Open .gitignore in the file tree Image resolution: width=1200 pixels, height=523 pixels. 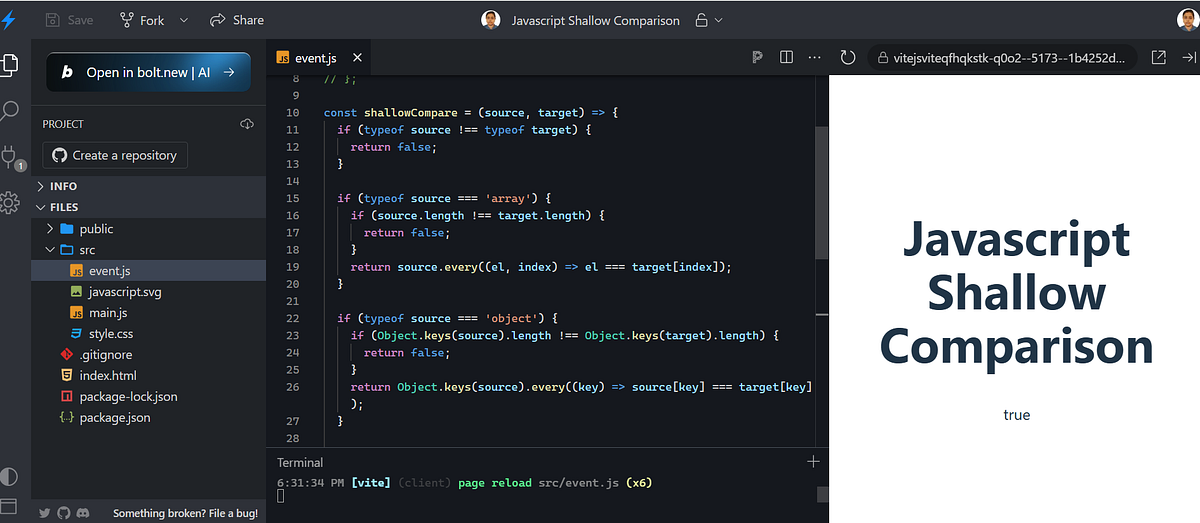(148, 354)
